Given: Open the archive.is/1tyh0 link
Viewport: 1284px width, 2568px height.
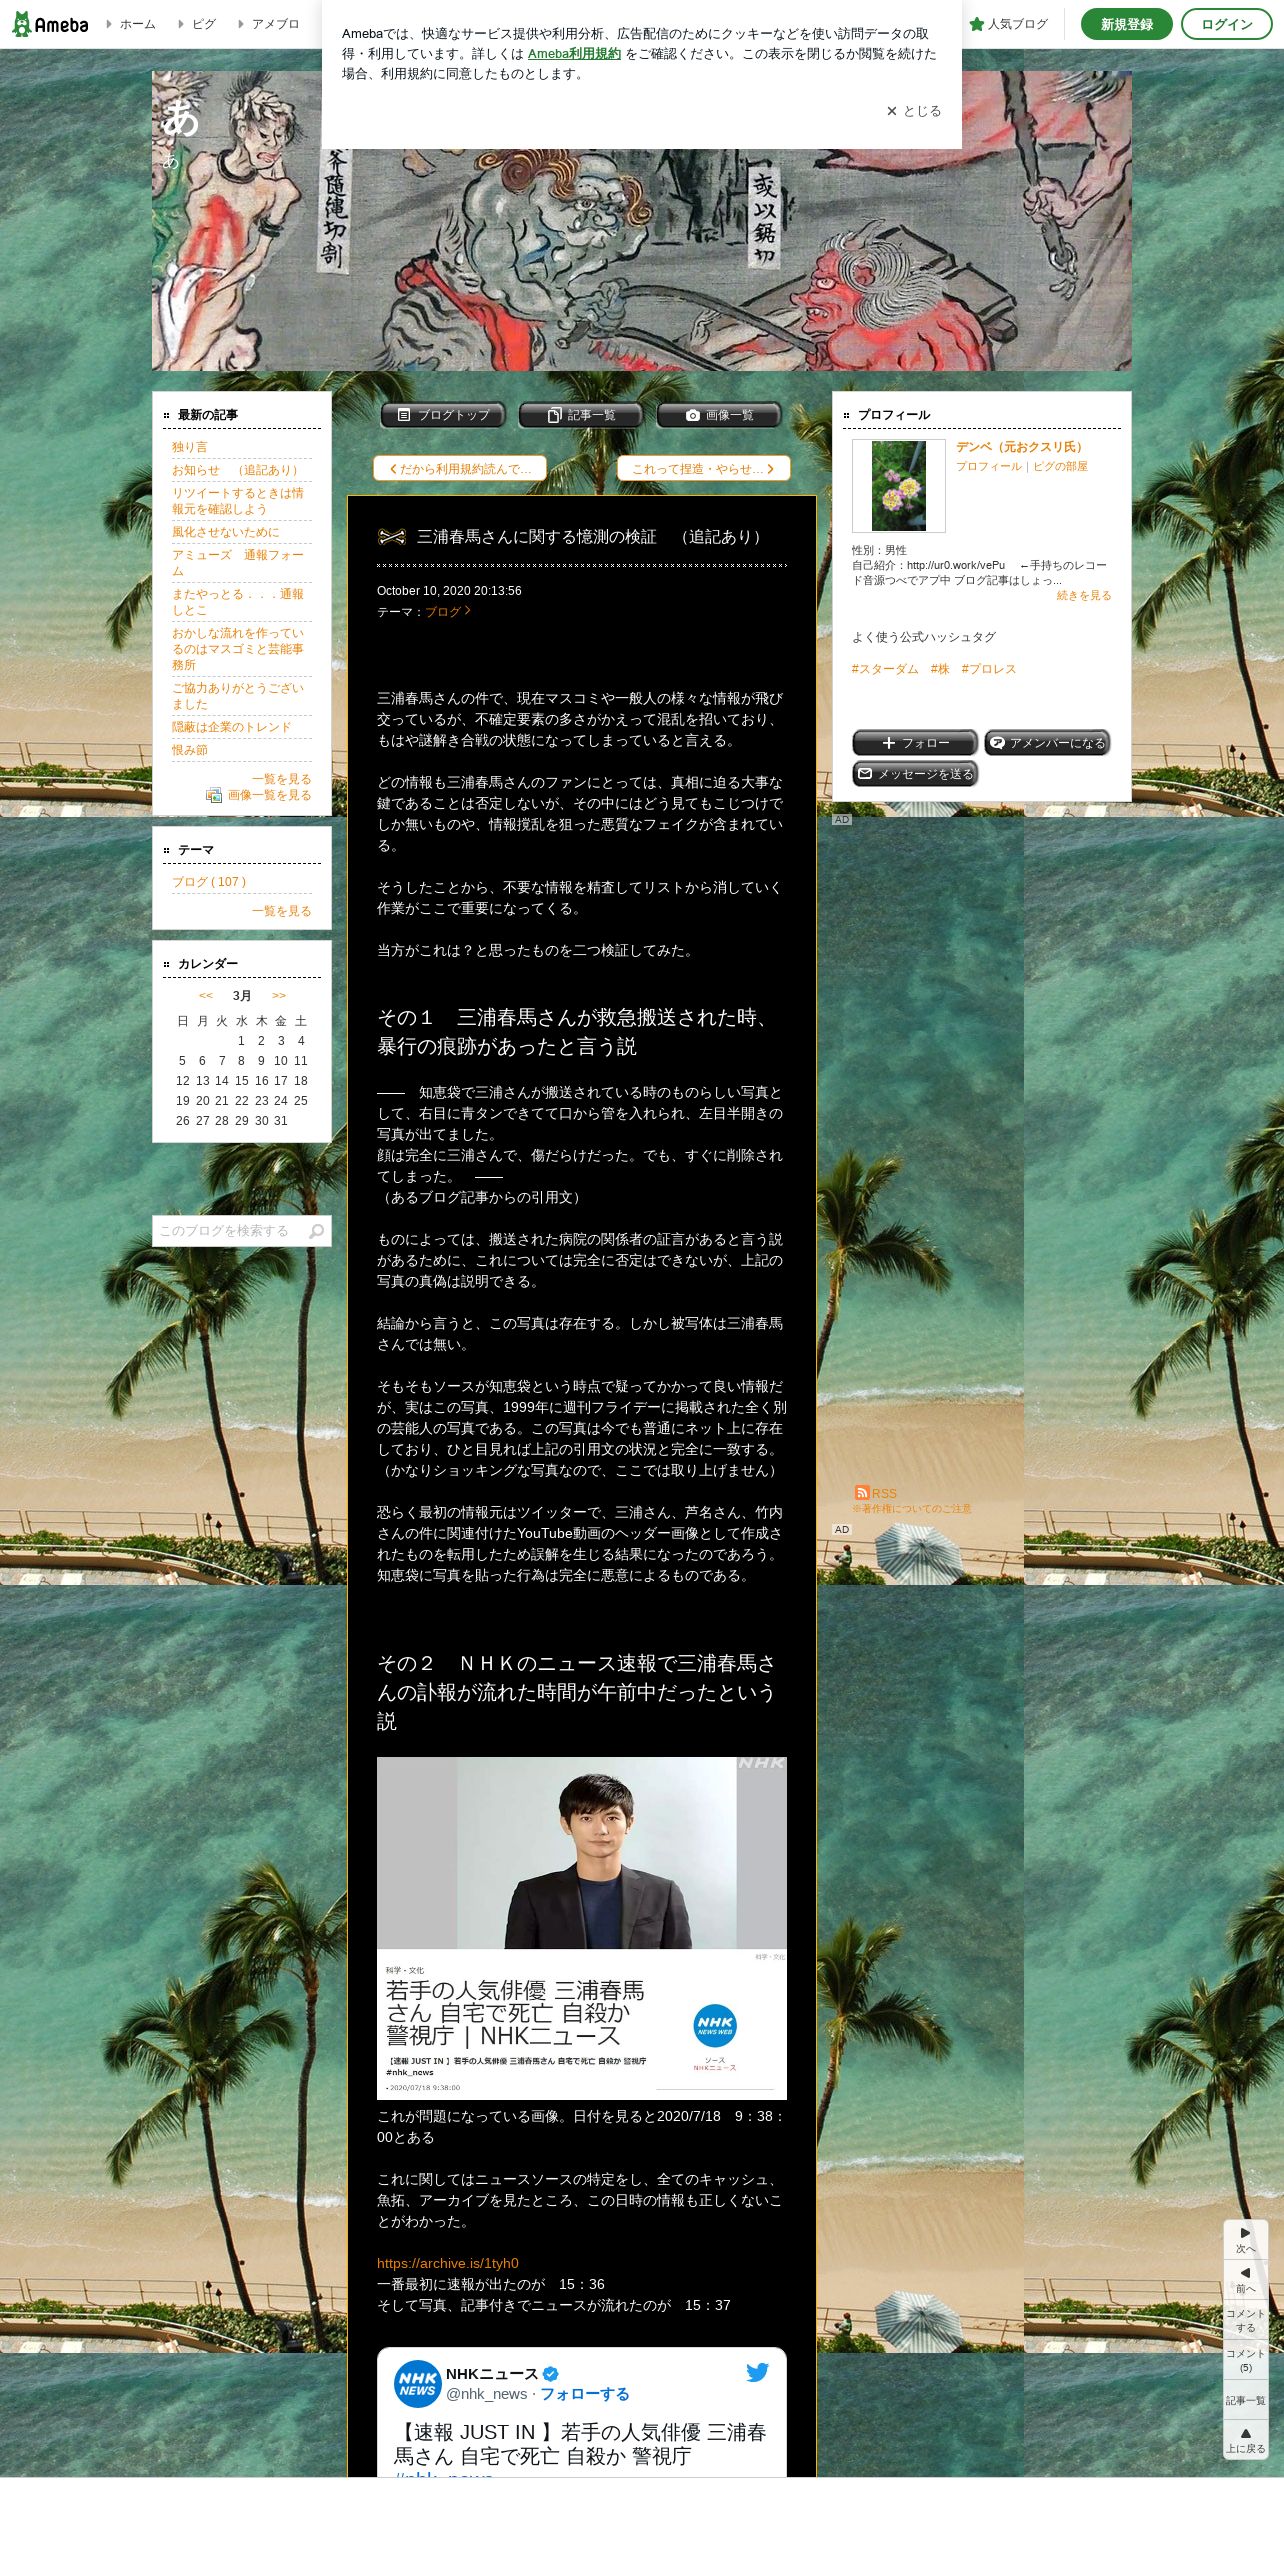Looking at the screenshot, I should (x=448, y=2263).
